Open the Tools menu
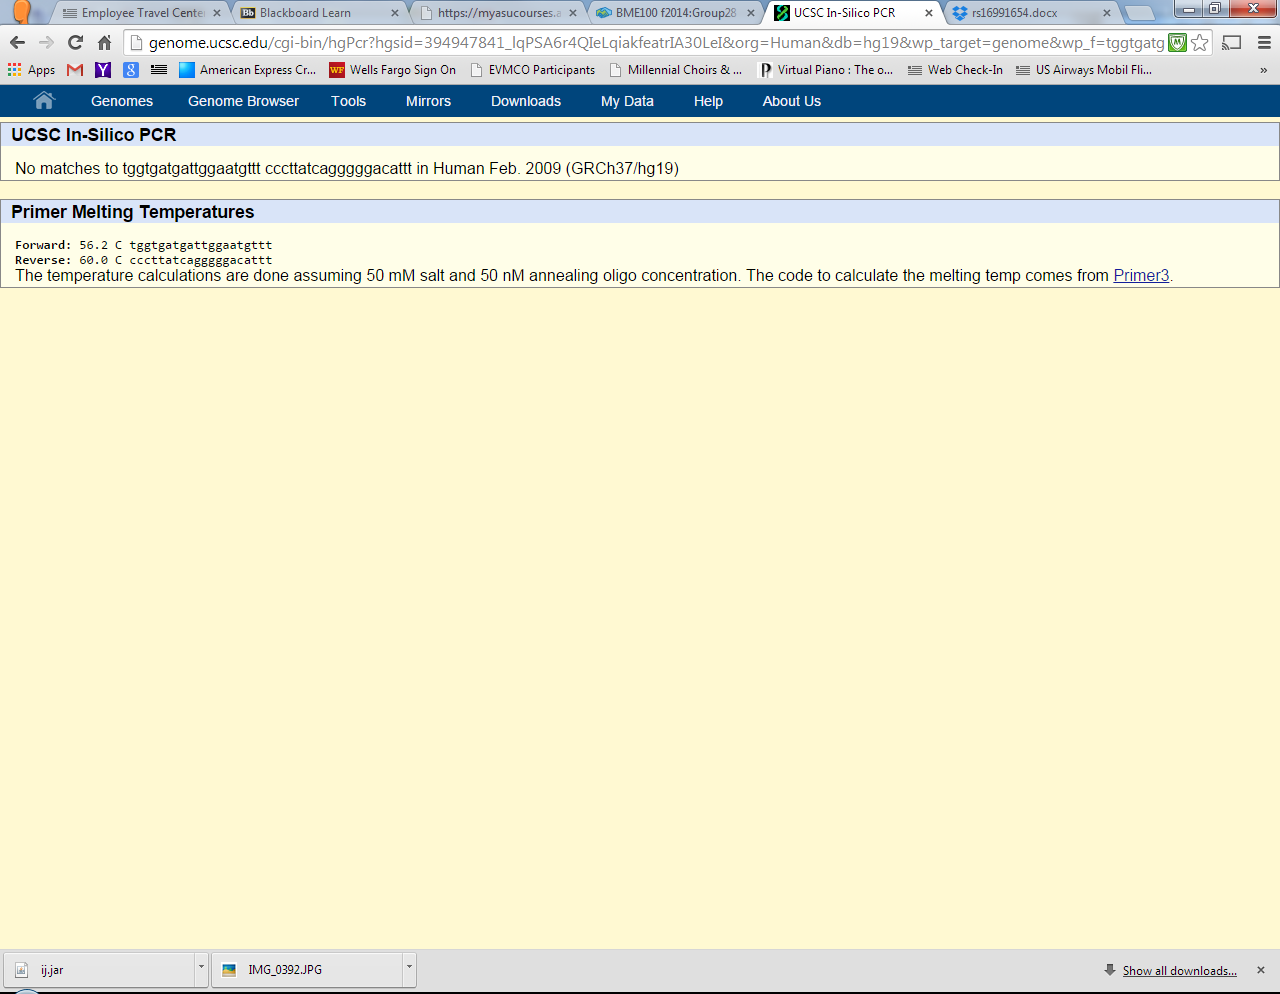 (348, 101)
